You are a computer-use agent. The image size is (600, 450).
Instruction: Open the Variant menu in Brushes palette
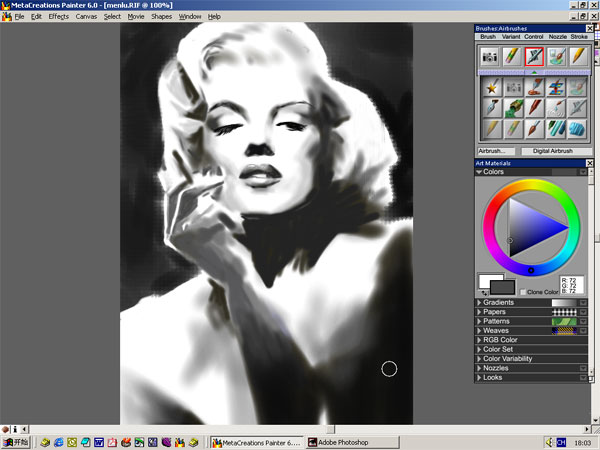pyautogui.click(x=511, y=37)
